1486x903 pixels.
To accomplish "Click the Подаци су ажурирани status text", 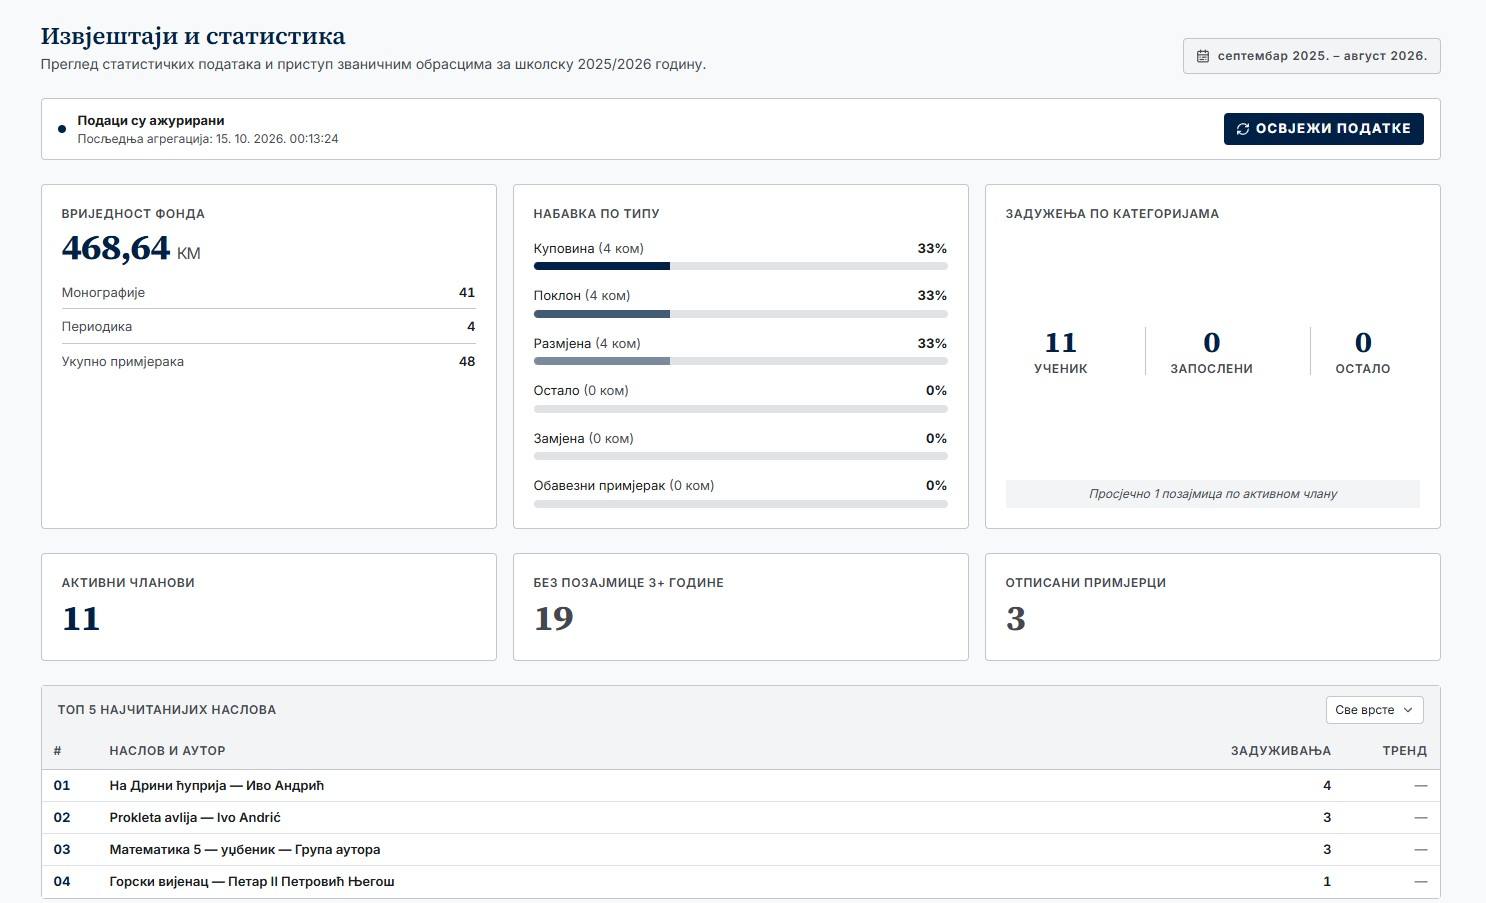I will pos(151,121).
